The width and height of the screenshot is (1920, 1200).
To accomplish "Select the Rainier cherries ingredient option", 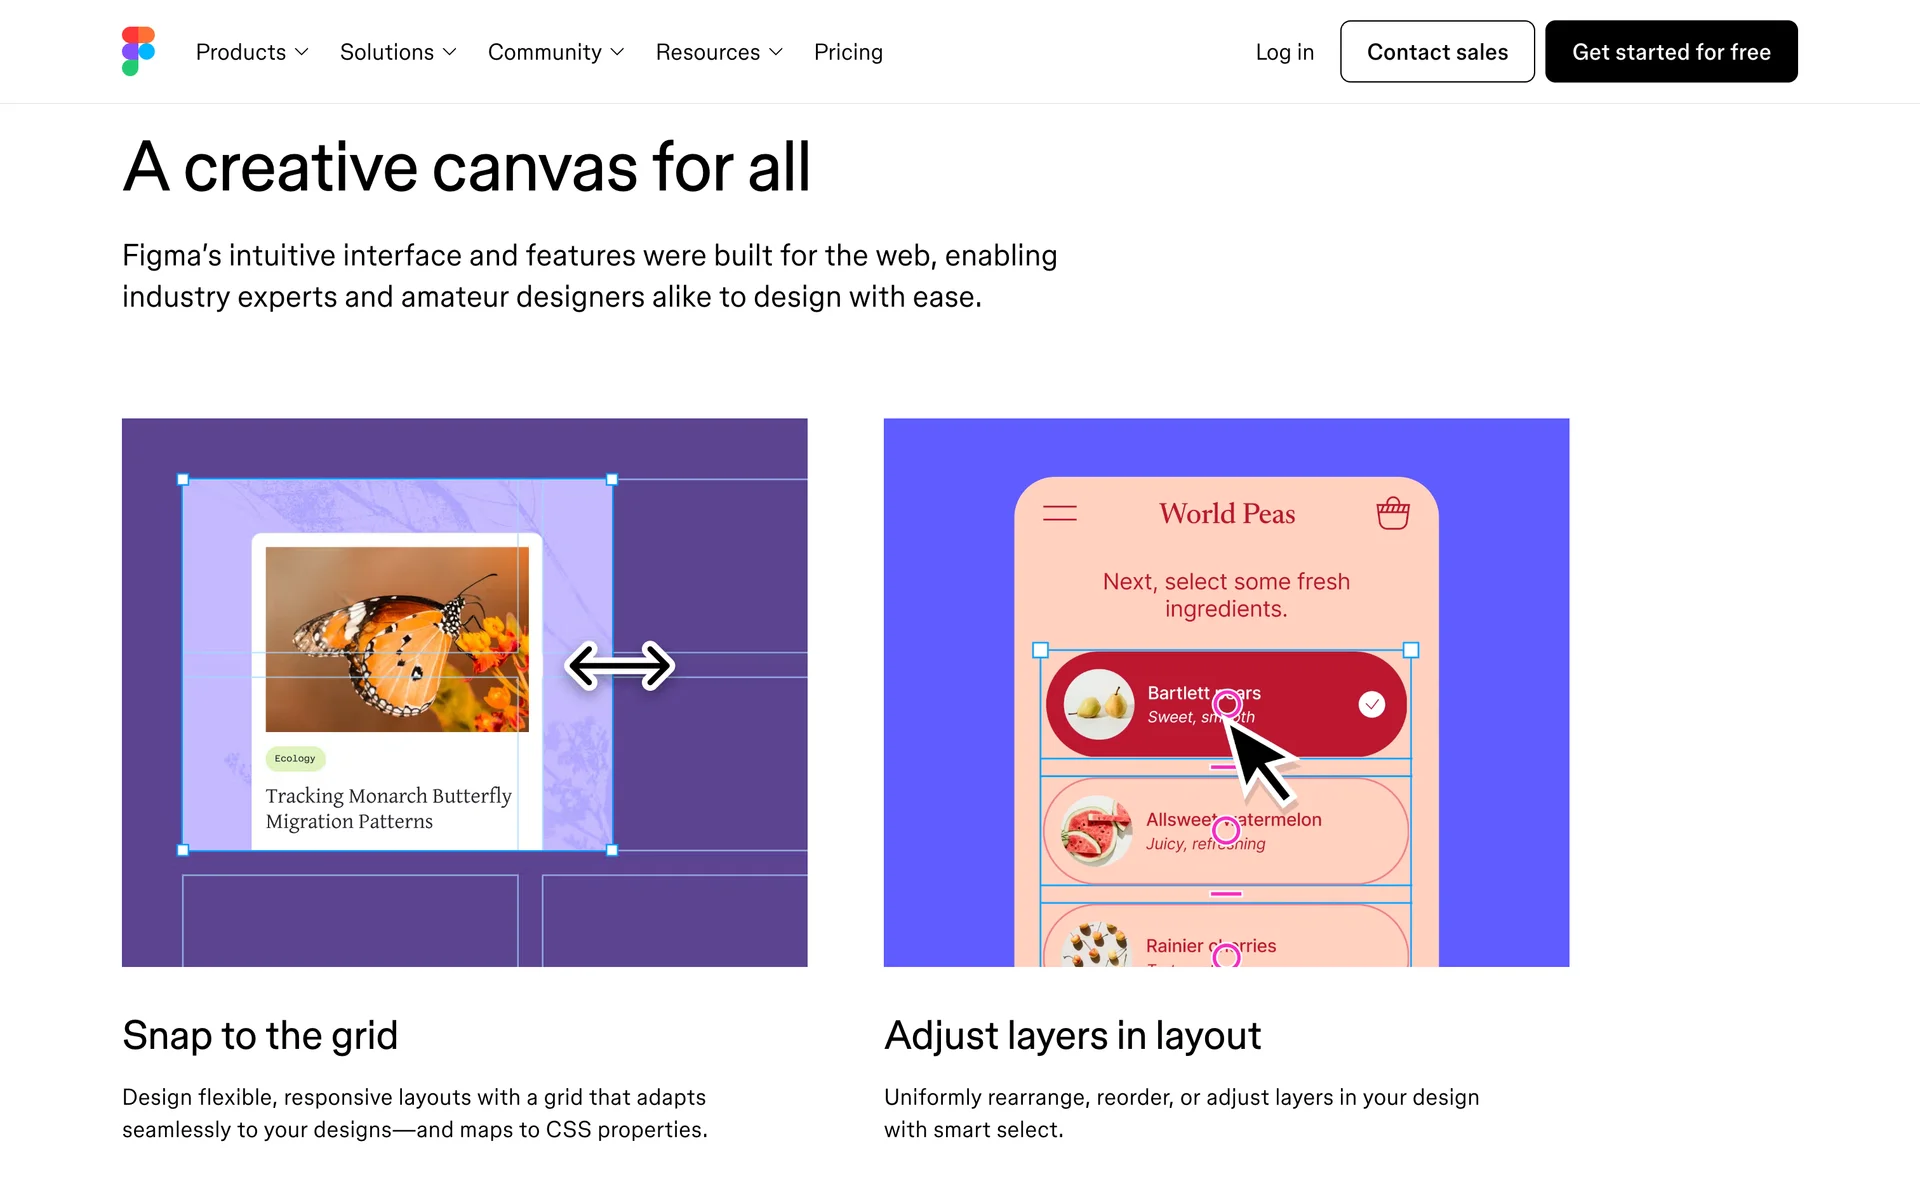I will point(1226,936).
